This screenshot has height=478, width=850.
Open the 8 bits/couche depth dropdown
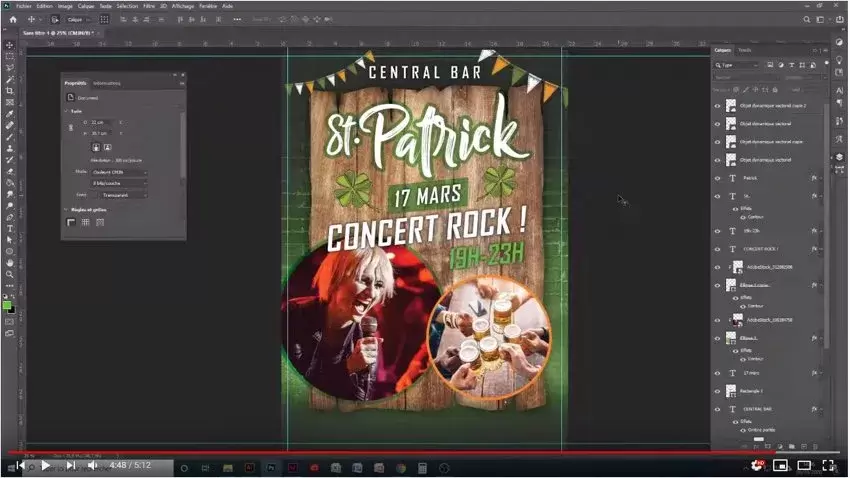(119, 184)
